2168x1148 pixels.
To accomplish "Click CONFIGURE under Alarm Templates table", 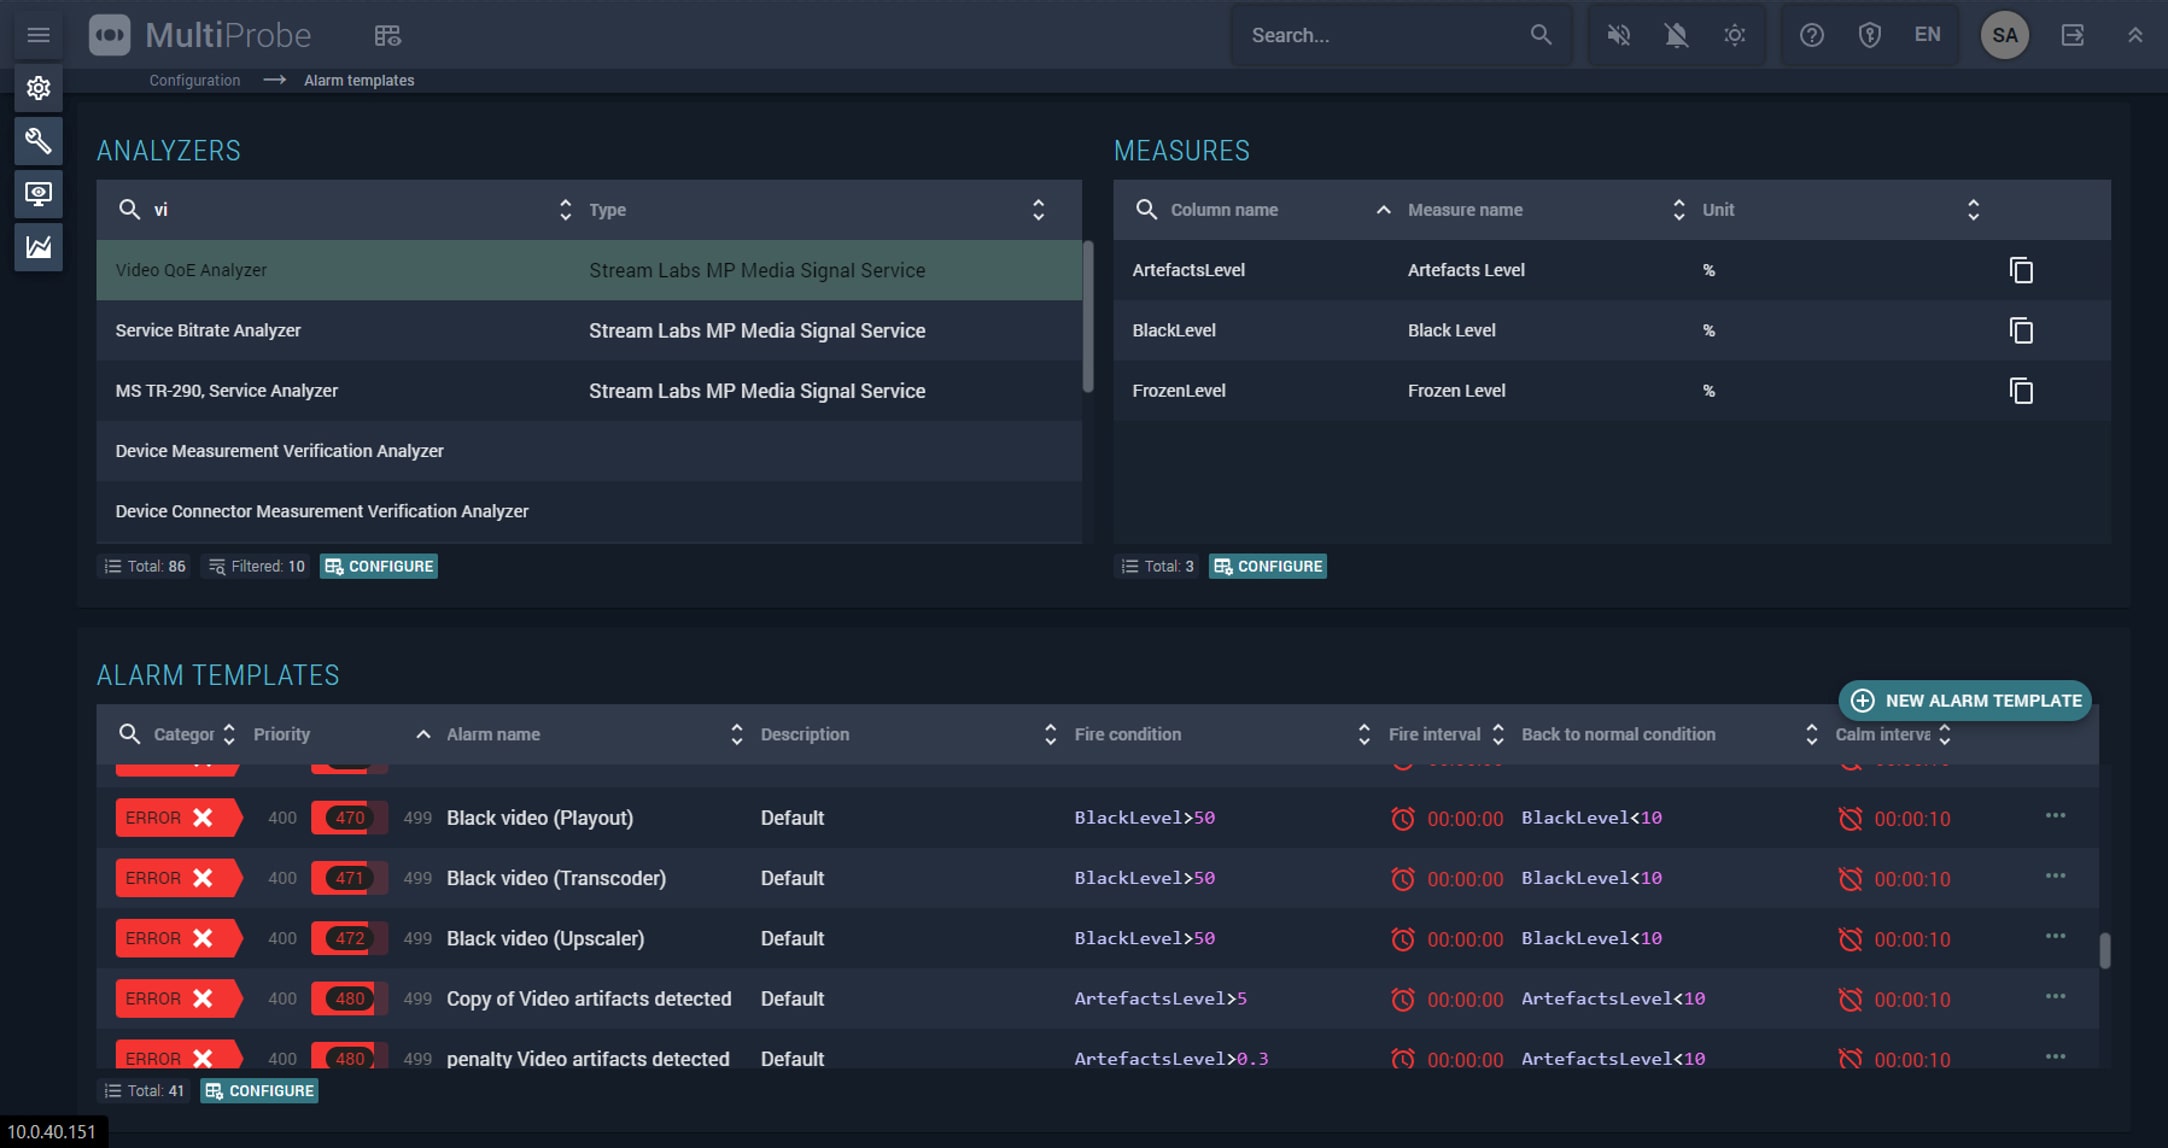I will pos(260,1090).
